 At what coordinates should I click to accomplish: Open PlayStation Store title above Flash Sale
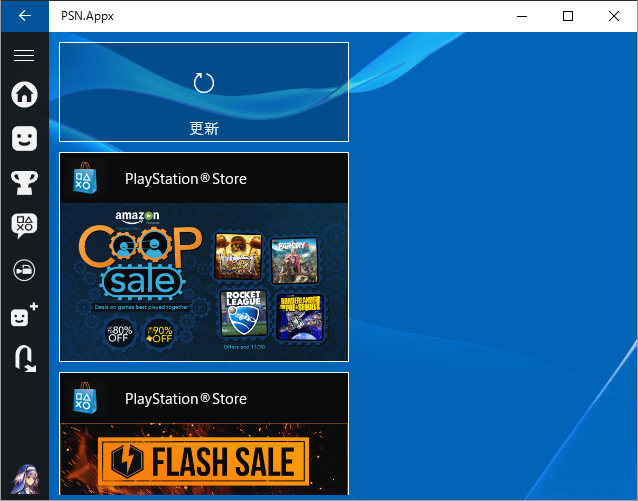pos(186,398)
